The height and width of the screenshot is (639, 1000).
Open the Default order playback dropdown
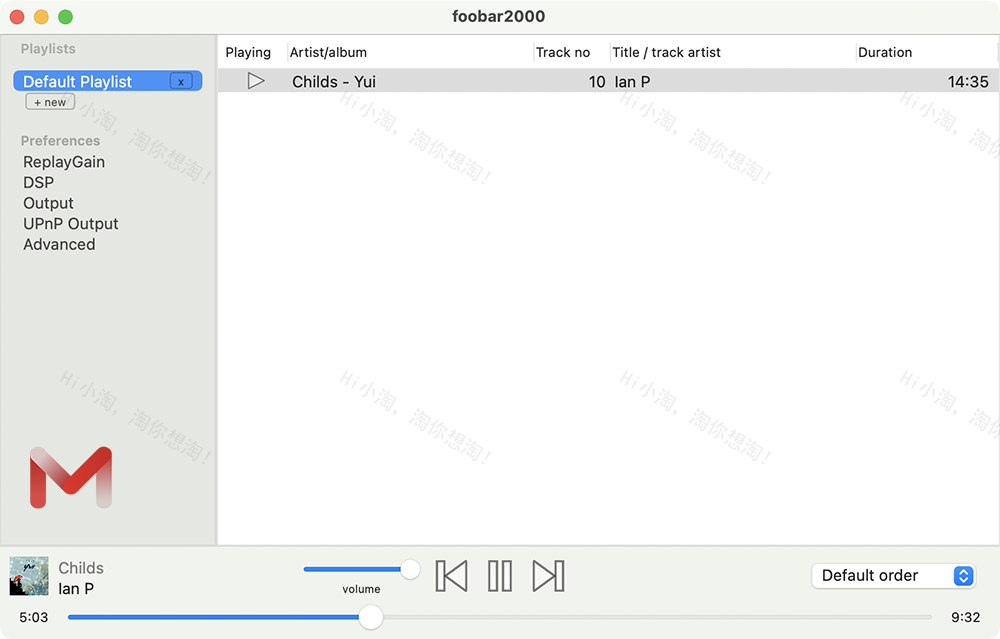point(893,576)
